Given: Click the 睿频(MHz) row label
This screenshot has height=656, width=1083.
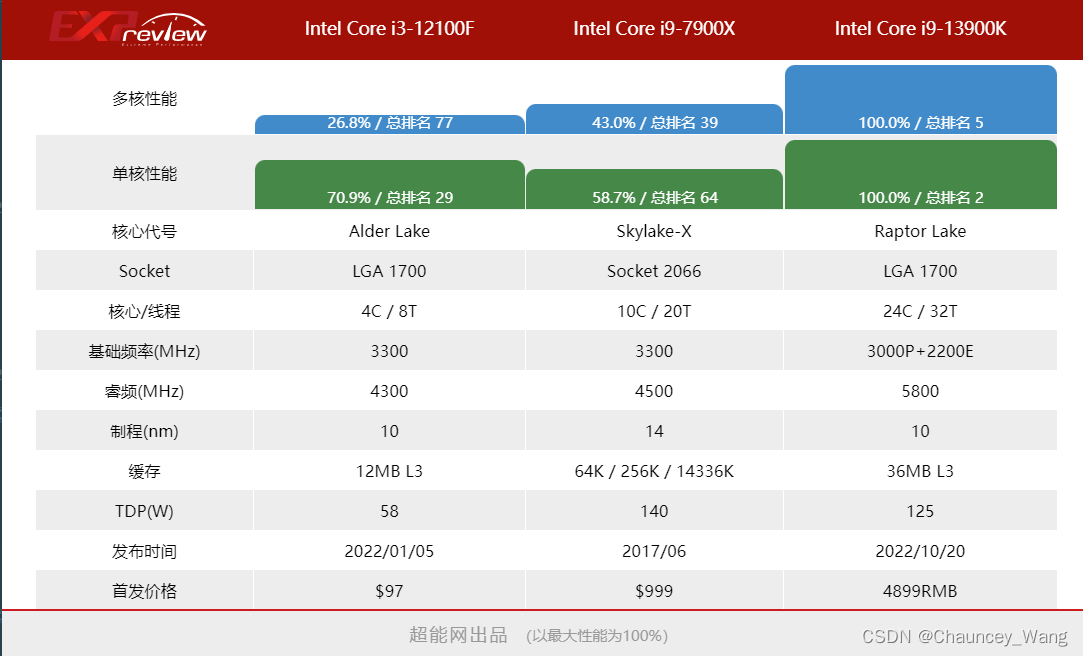Looking at the screenshot, I should click(144, 392).
